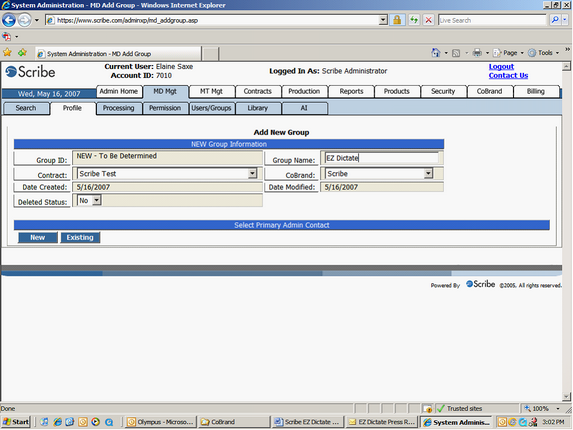Viewport: 573px width, 430px height.
Task: Click the Contact Us link
Action: coord(508,75)
